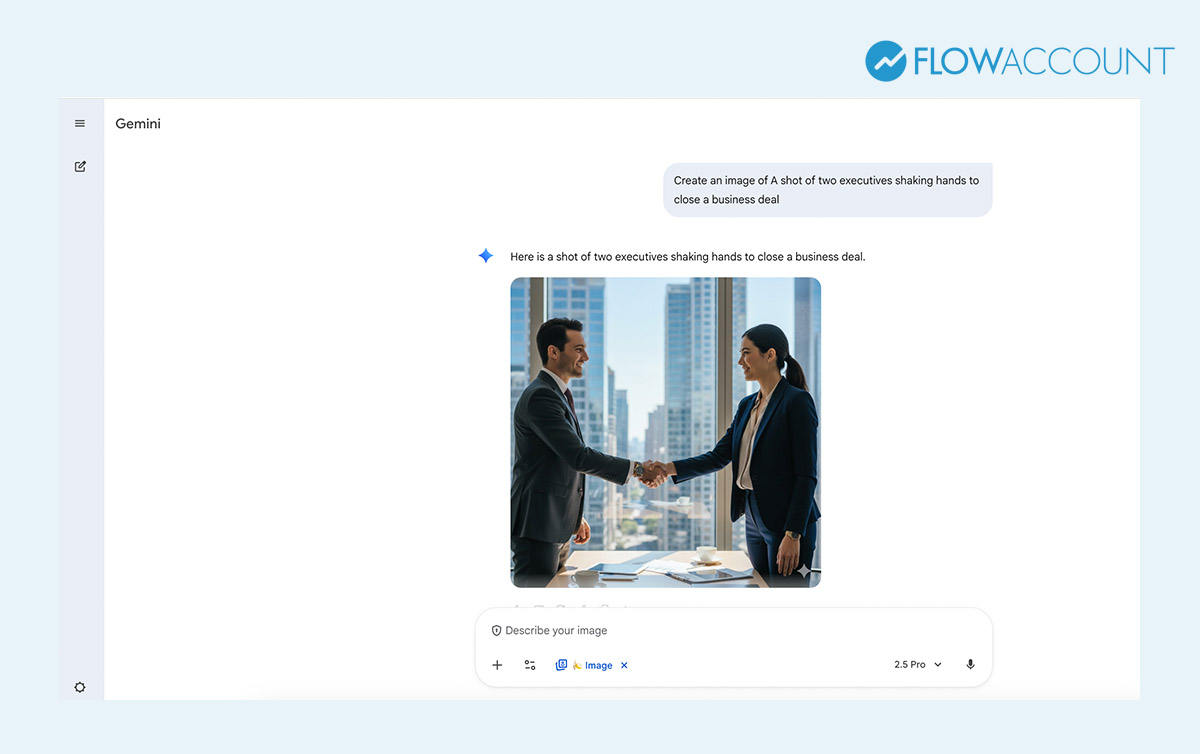Expand the 2.5 Pro model dropdown
Screen dimensions: 1200x754
click(x=918, y=665)
